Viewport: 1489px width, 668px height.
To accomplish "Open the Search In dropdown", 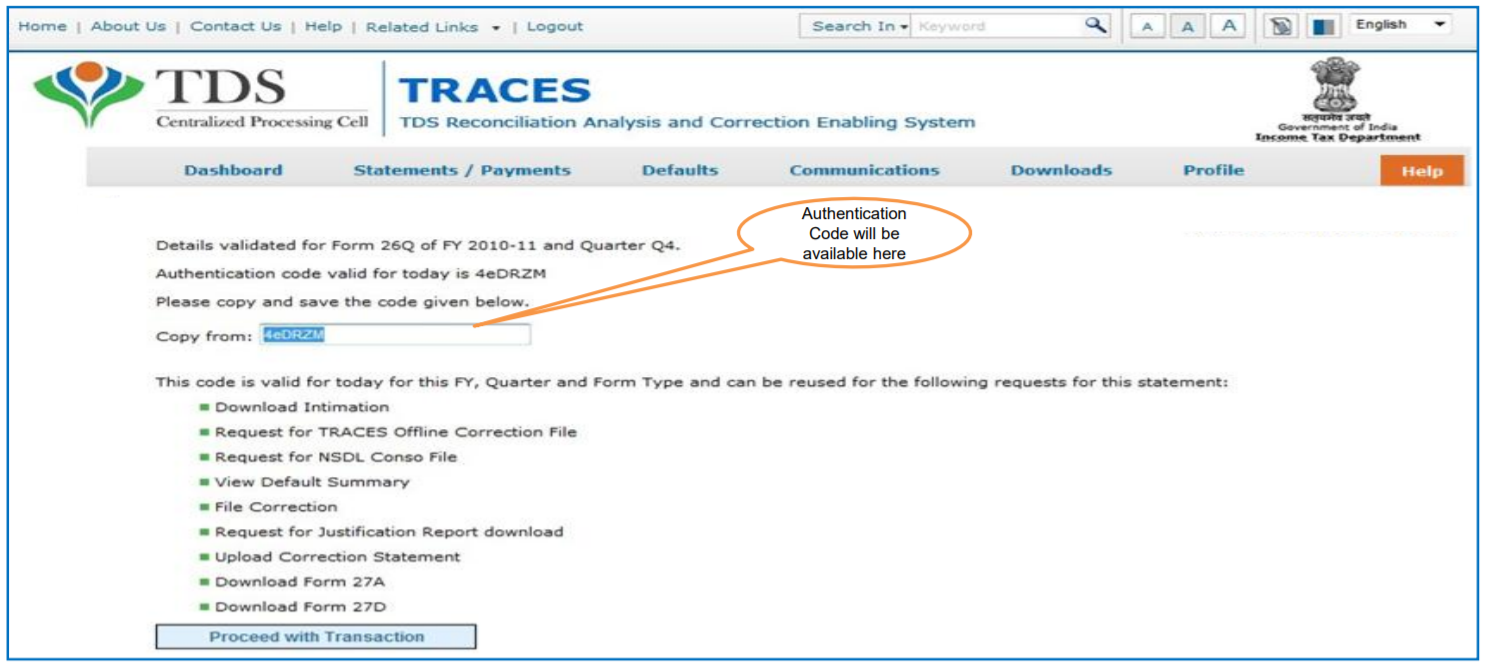I will point(858,27).
